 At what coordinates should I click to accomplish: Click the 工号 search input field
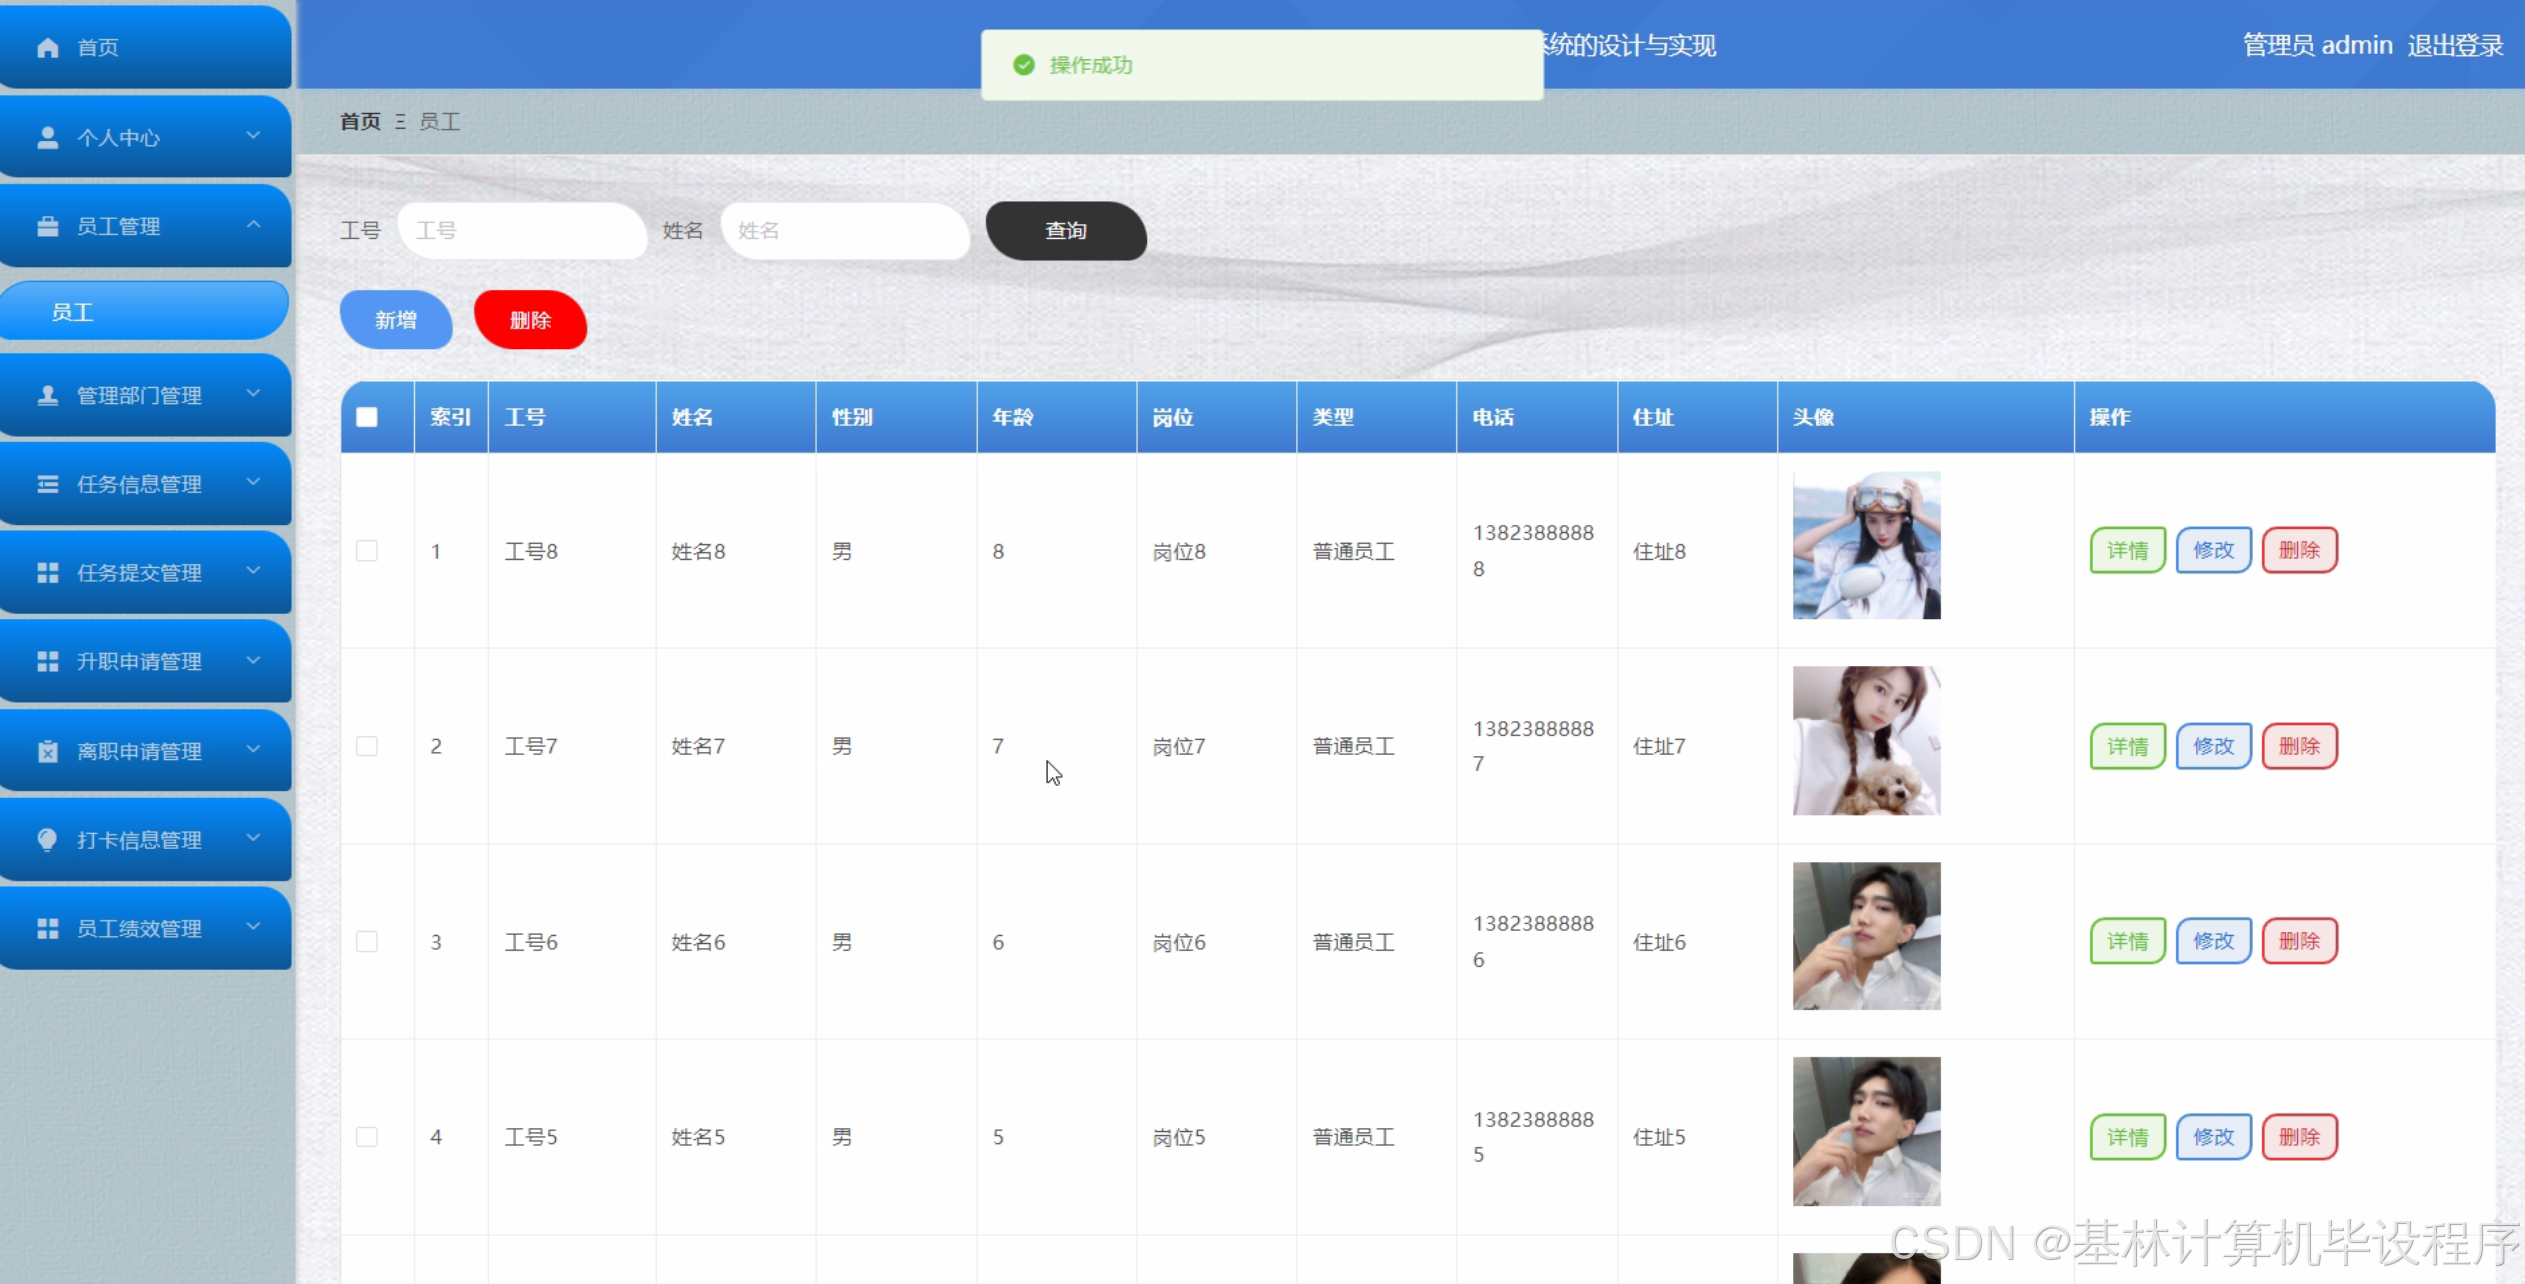(522, 231)
